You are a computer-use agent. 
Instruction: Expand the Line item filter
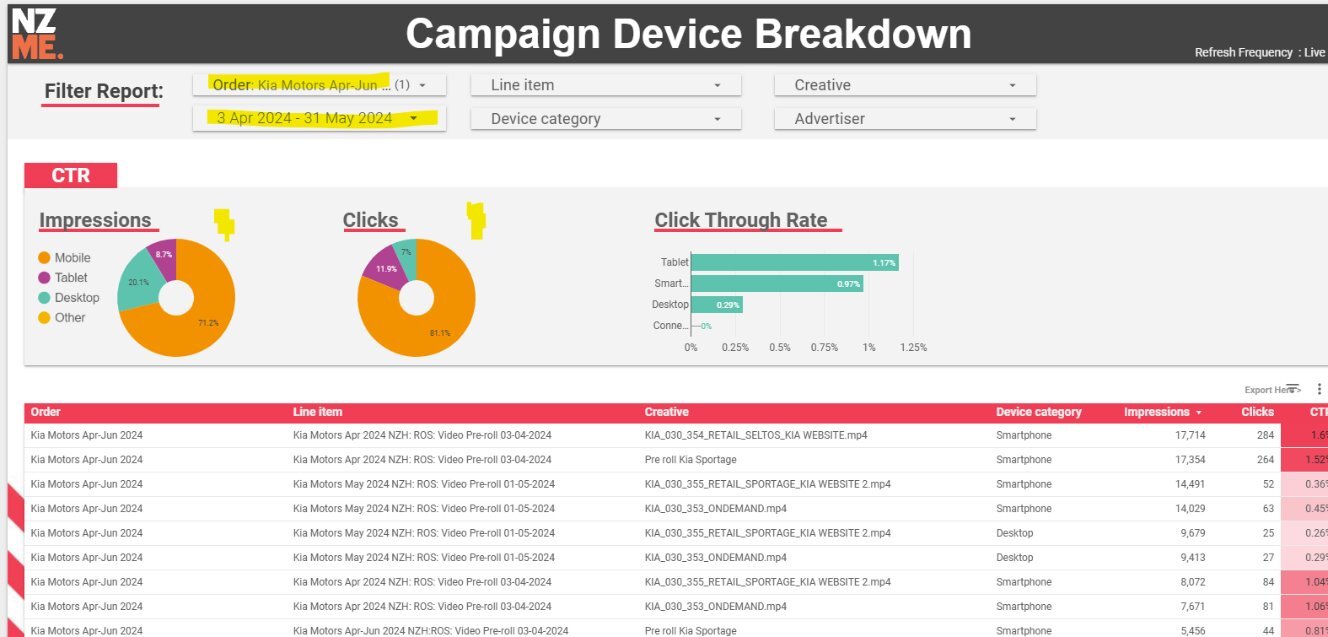tap(606, 86)
